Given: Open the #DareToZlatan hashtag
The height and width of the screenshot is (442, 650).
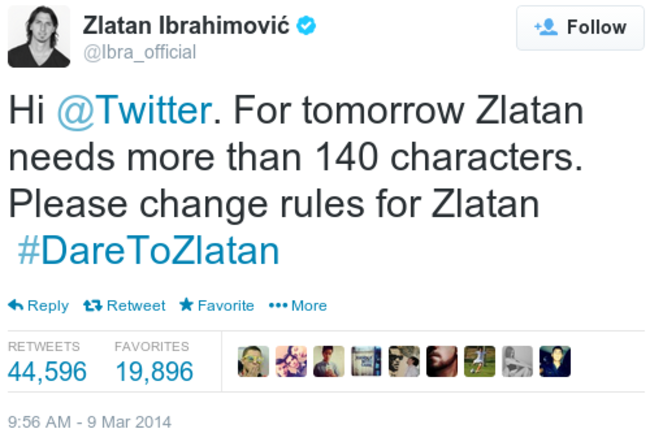Looking at the screenshot, I should click(148, 250).
